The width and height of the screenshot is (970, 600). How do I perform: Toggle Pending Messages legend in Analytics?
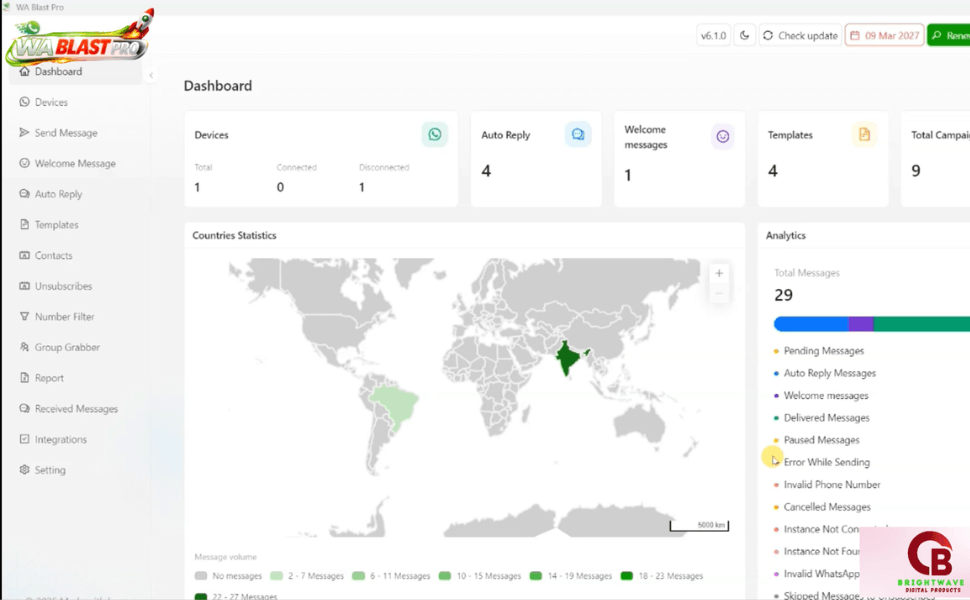[823, 351]
